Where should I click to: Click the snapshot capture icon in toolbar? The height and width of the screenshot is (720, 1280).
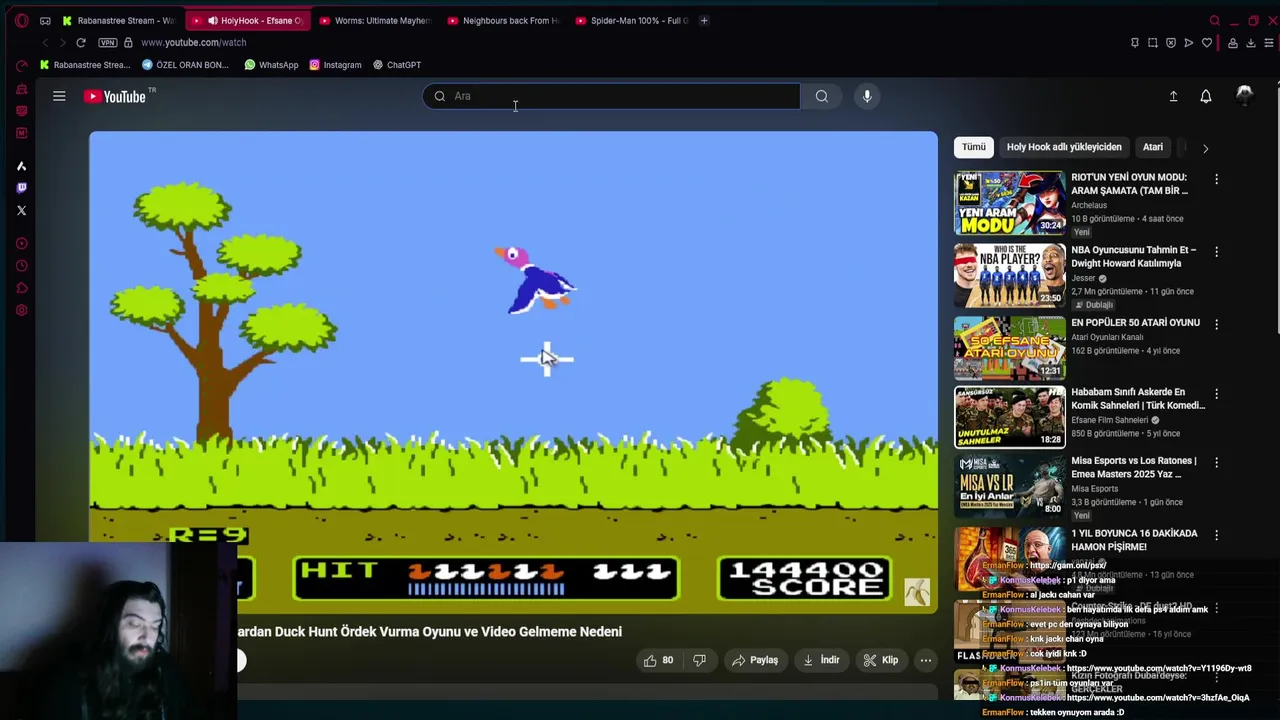pyautogui.click(x=1153, y=42)
